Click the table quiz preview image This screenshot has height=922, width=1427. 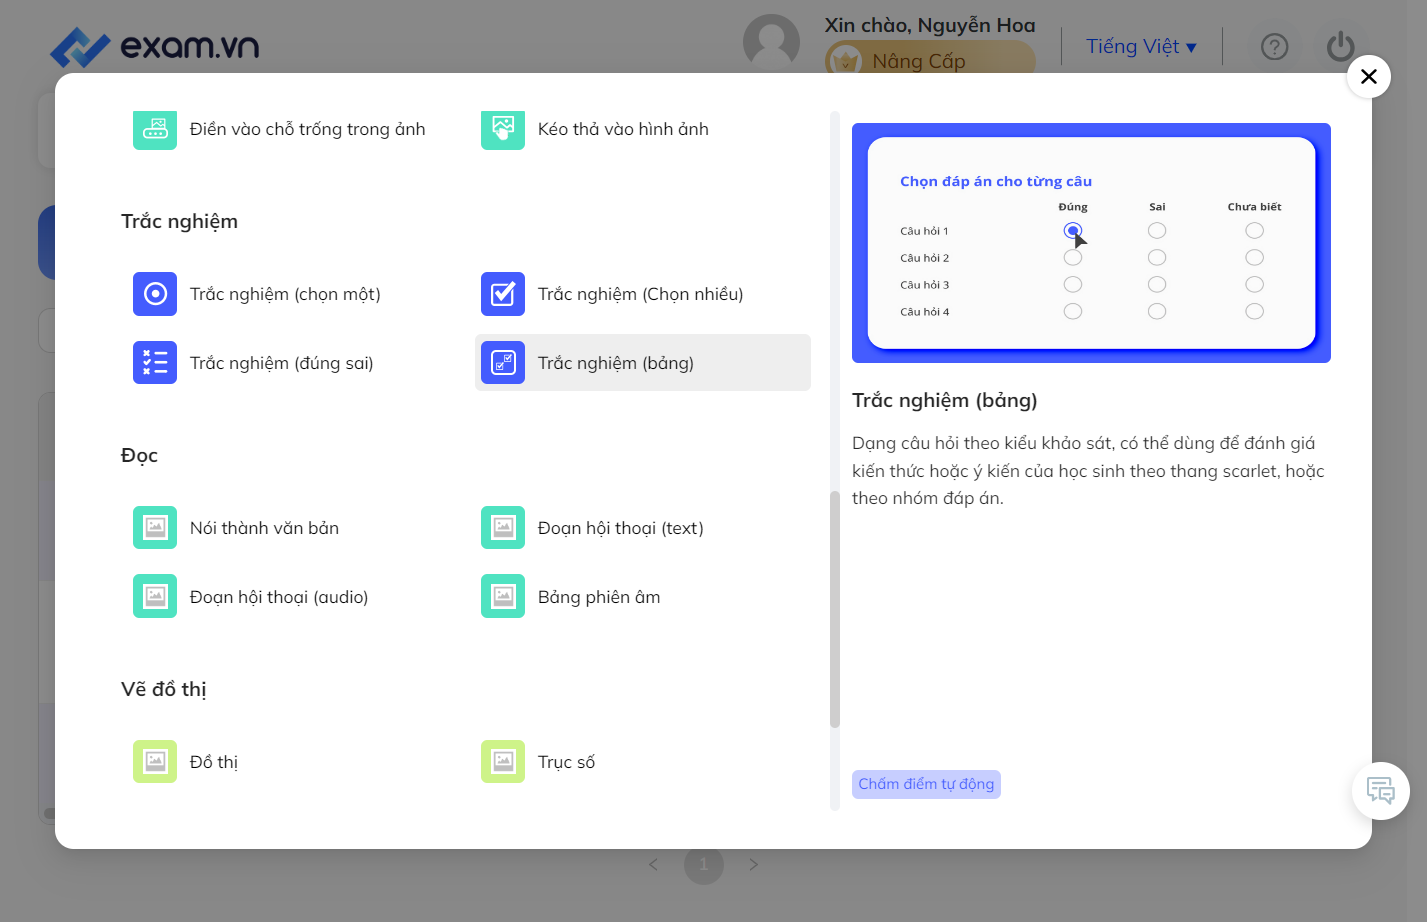[x=1091, y=243]
